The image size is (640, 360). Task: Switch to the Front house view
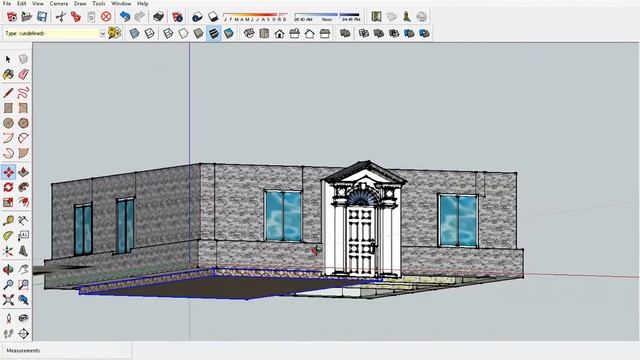coord(279,33)
